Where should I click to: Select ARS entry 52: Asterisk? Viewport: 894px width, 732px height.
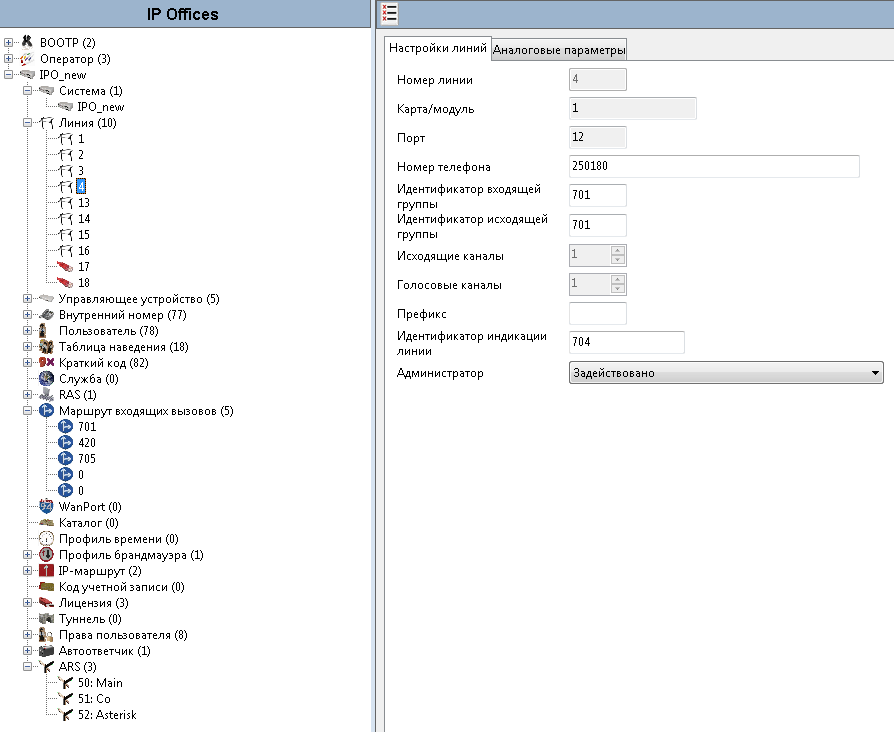(x=107, y=714)
